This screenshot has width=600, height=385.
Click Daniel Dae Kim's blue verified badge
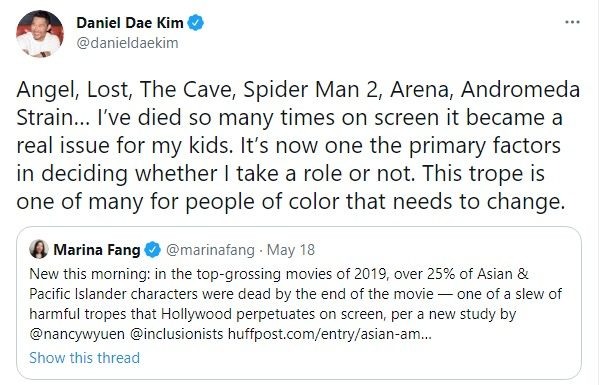click(x=196, y=23)
